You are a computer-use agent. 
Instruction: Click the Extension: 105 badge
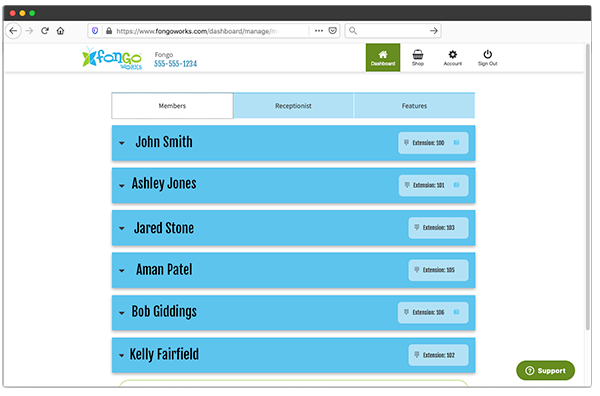coord(439,270)
